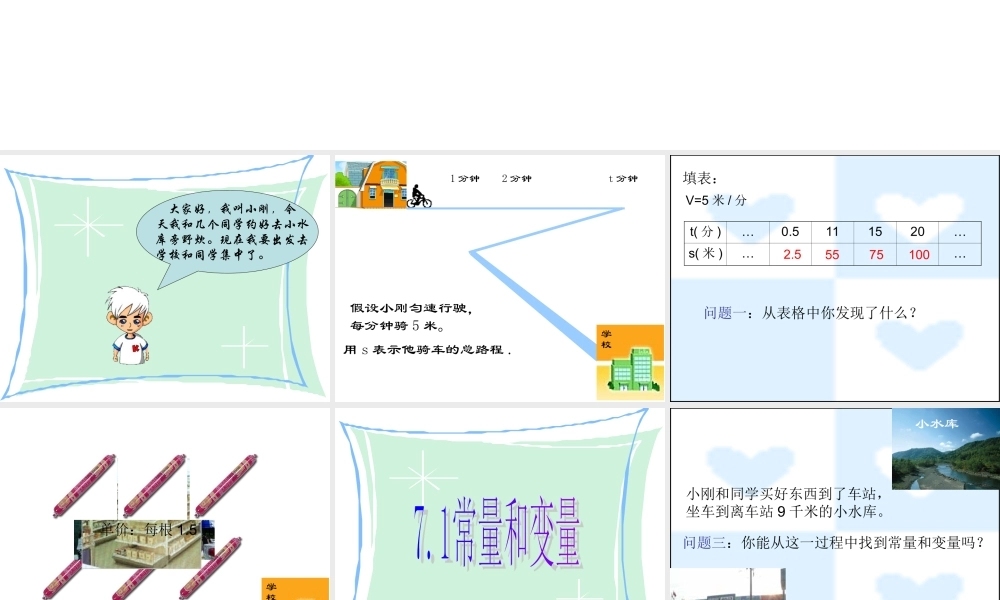Open the slide with Xiaogang's speech bubble
1000x600 pixels.
[165, 278]
